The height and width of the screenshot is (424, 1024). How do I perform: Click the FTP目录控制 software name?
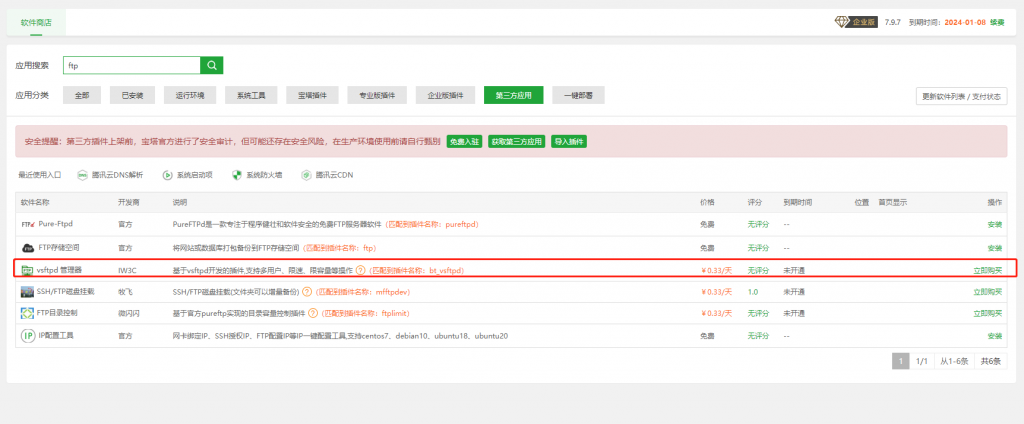57,313
